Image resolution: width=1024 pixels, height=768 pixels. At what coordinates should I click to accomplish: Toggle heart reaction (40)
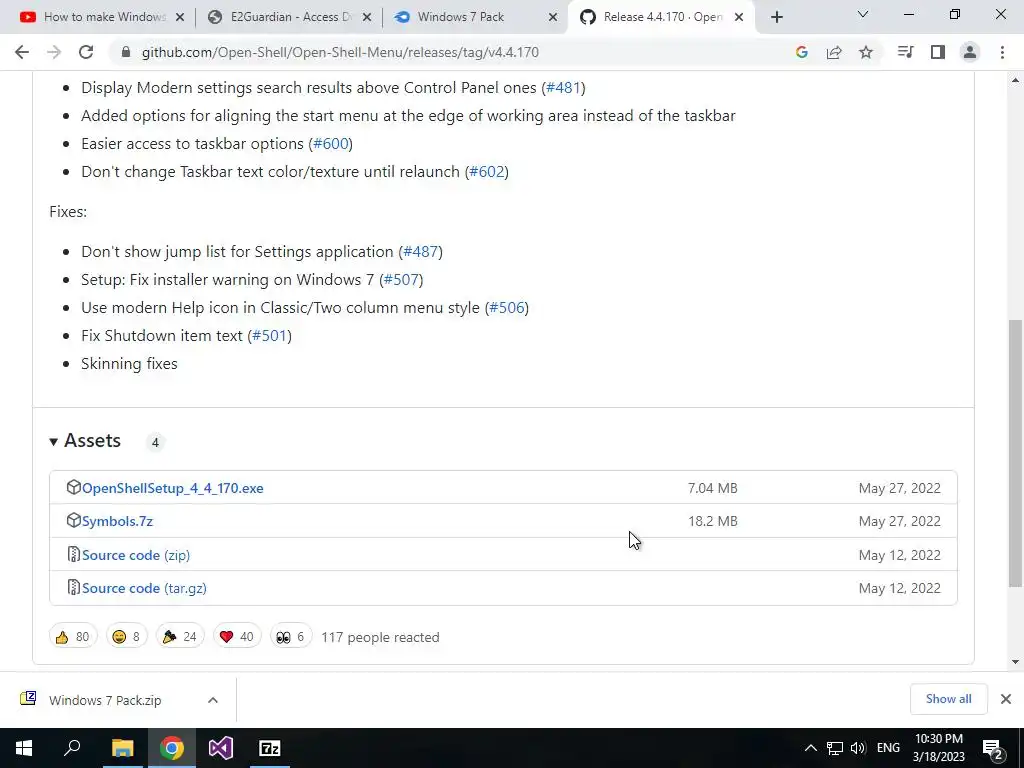pos(237,637)
